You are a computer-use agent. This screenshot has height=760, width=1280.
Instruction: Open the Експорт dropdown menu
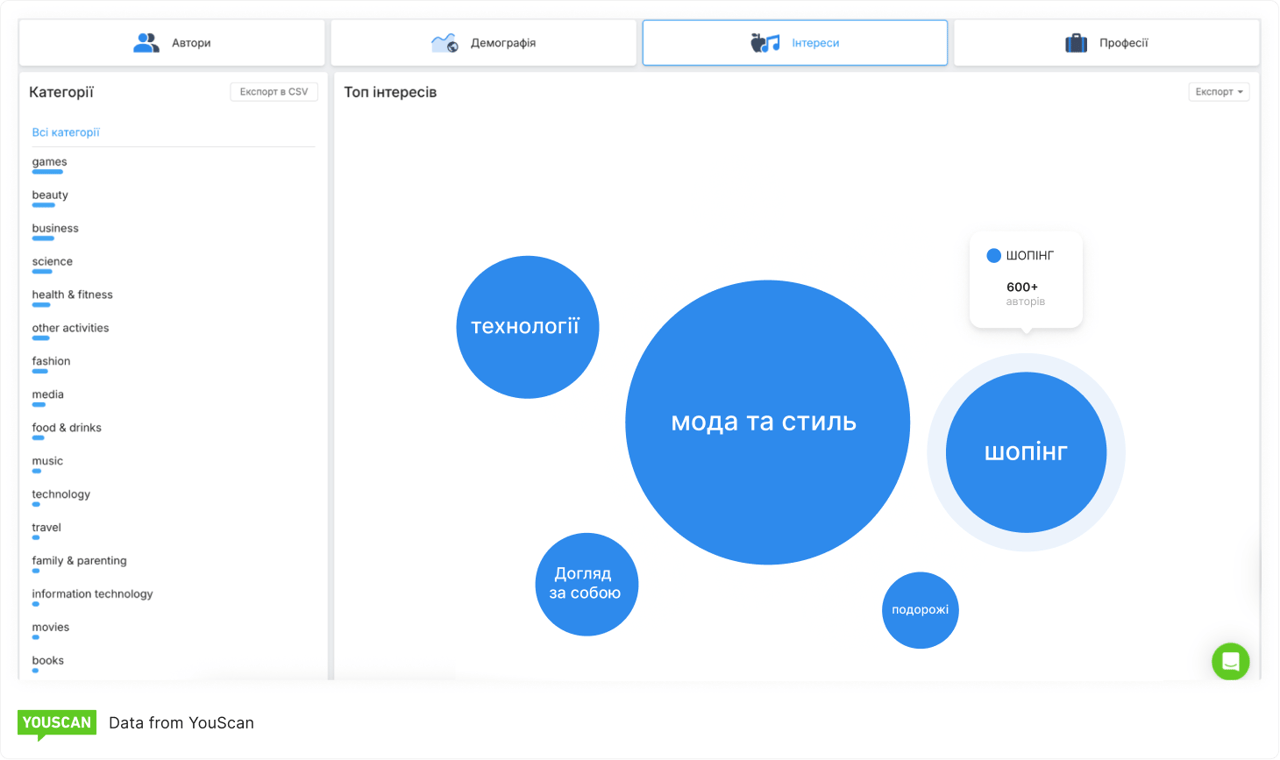[x=1219, y=92]
